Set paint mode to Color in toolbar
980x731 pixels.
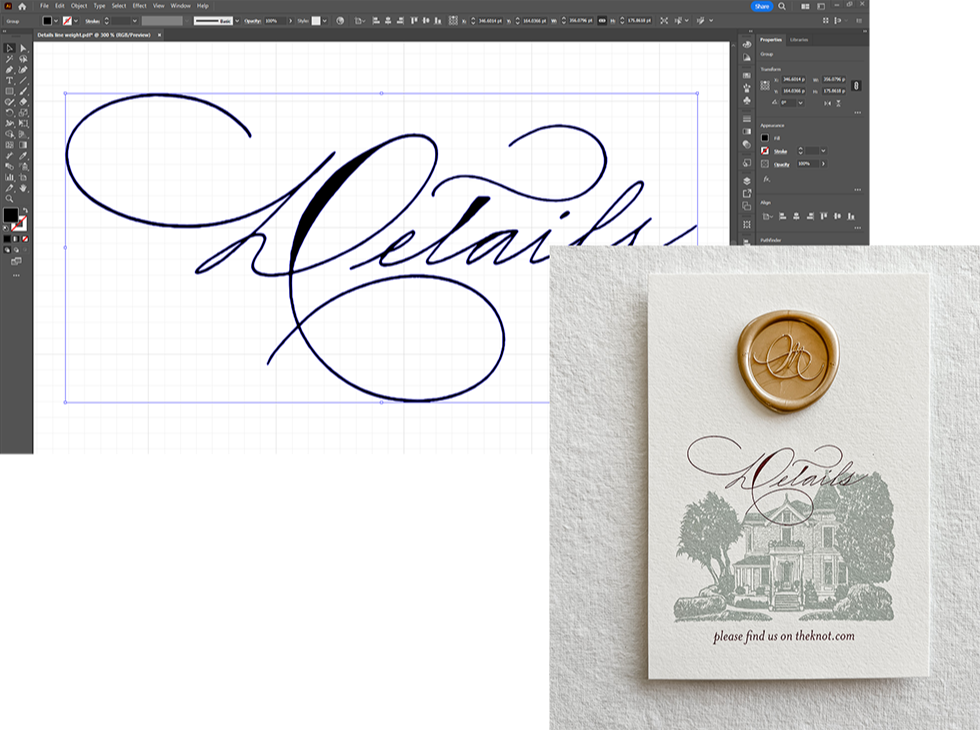[x=7, y=239]
